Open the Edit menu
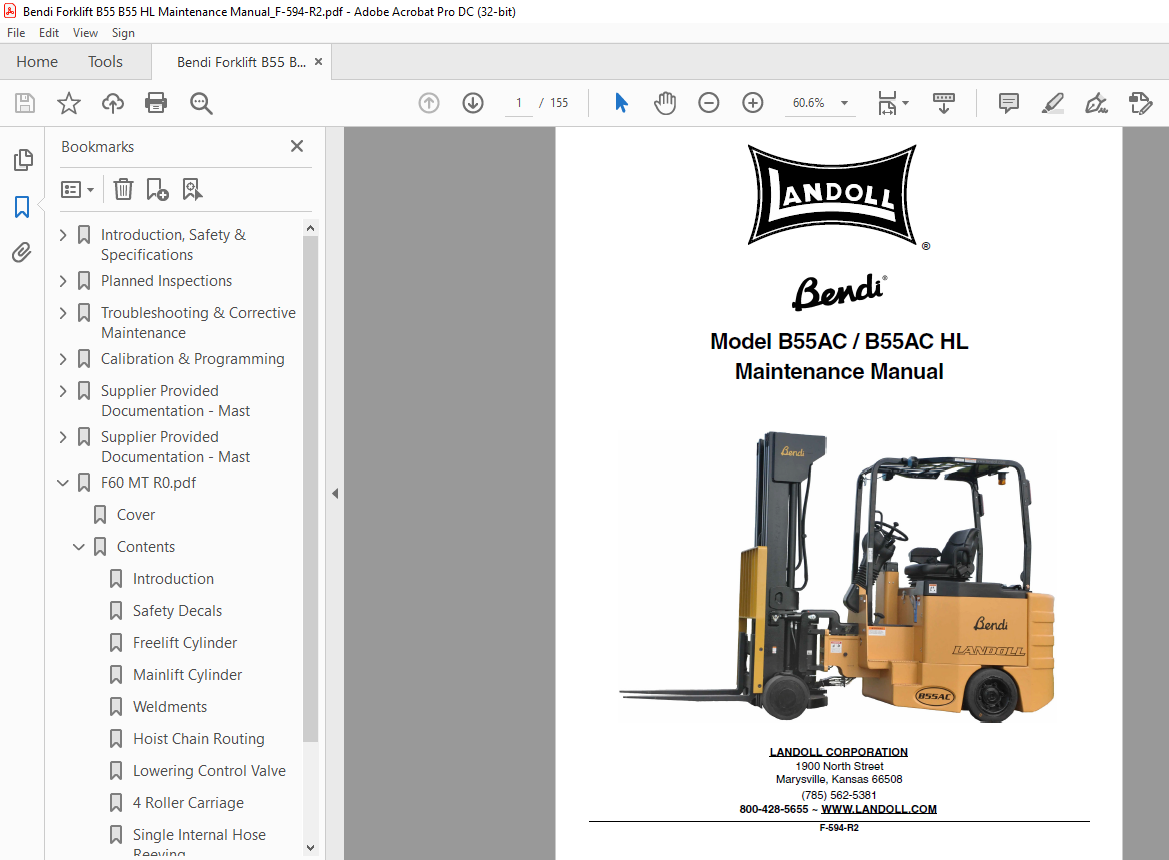Image resolution: width=1169 pixels, height=860 pixels. 49,33
